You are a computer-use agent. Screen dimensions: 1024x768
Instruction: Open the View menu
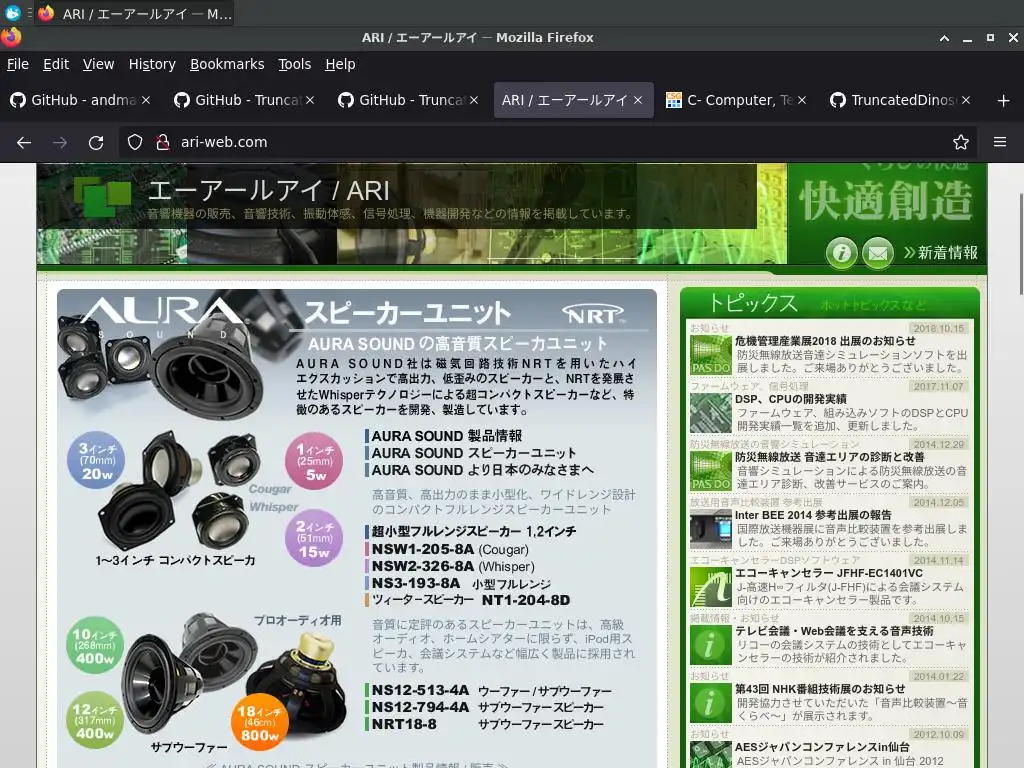(x=98, y=64)
